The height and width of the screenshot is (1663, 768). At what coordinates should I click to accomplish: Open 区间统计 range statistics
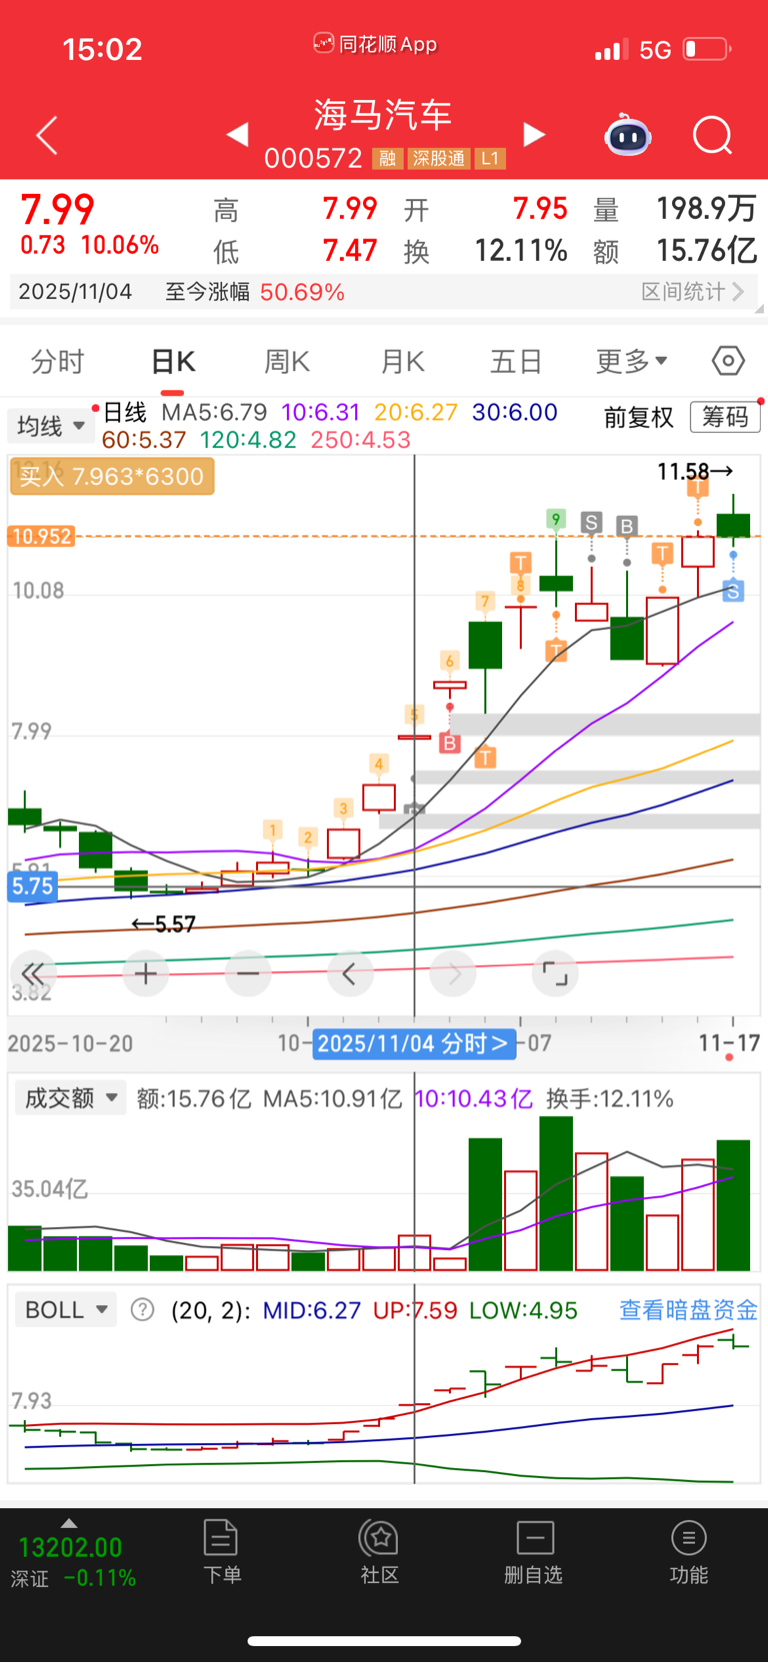click(693, 292)
